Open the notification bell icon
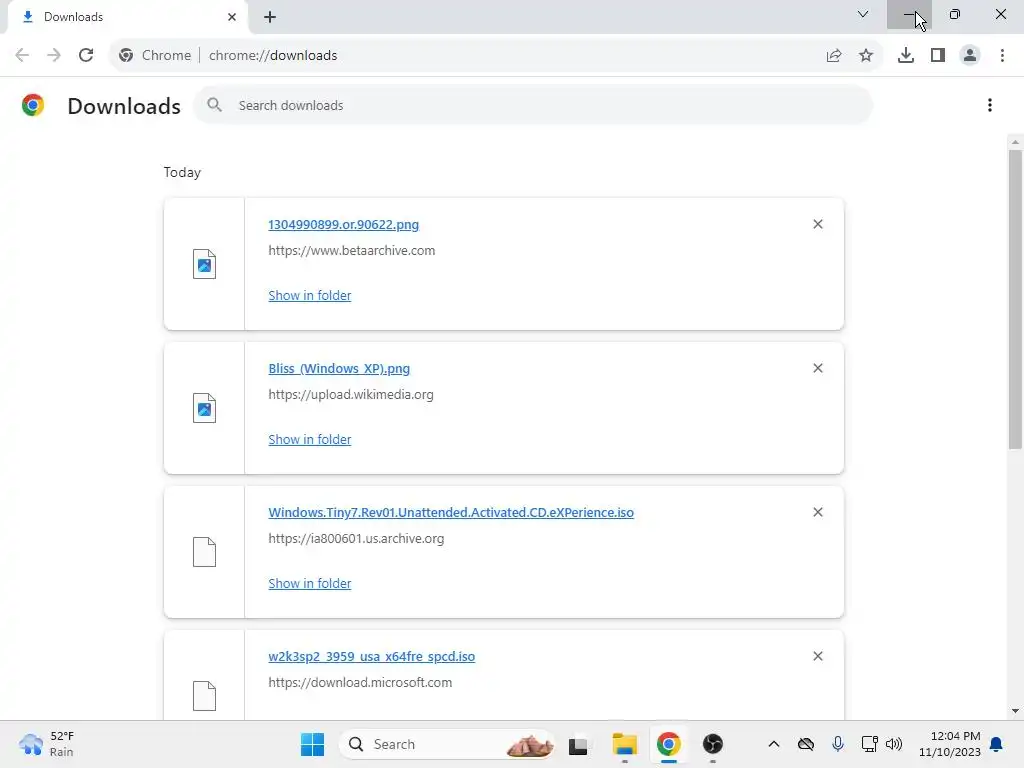Screen dimensions: 1024x768 [997, 744]
